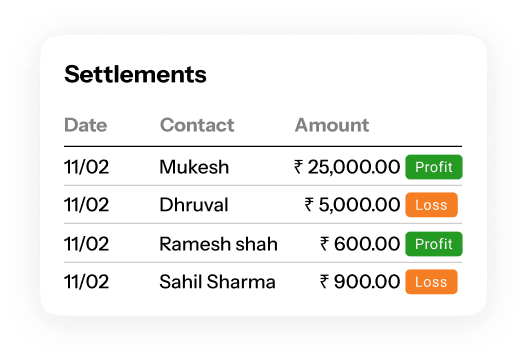This screenshot has width=527, height=362.
Task: Click the 11/02 date in Mukesh row
Action: (86, 167)
